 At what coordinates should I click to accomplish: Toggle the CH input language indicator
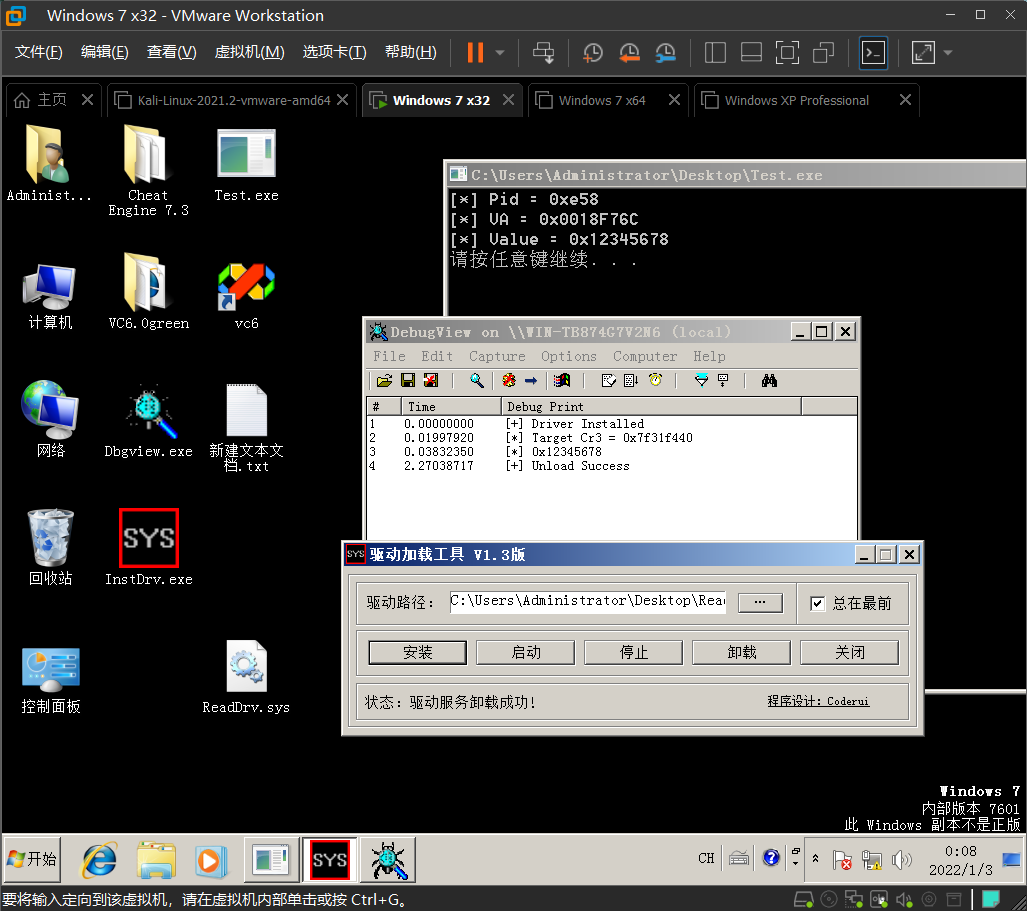click(705, 858)
